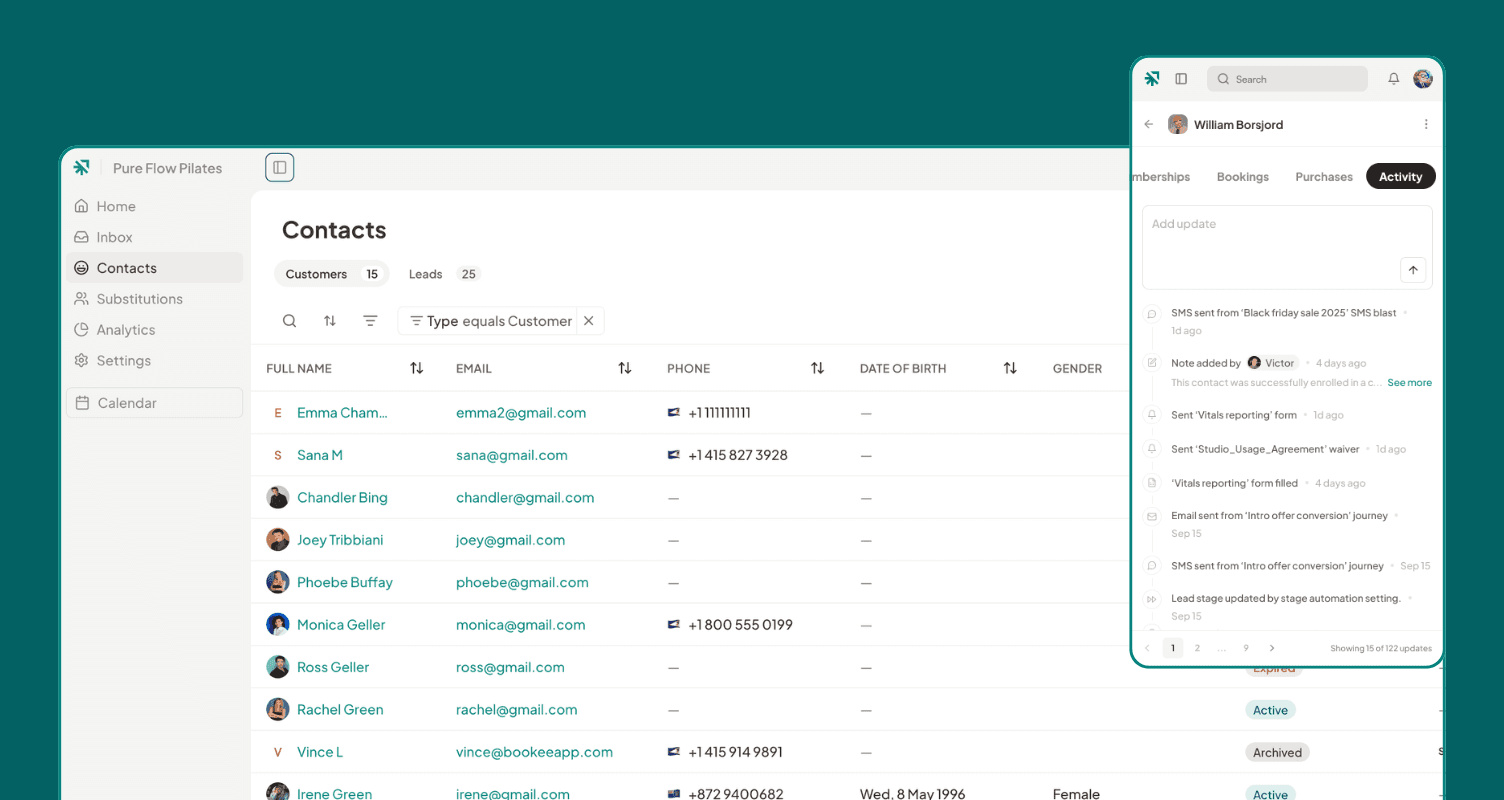
Task: Click the icon beside Lead stage updated entry
Action: [x=1152, y=599]
